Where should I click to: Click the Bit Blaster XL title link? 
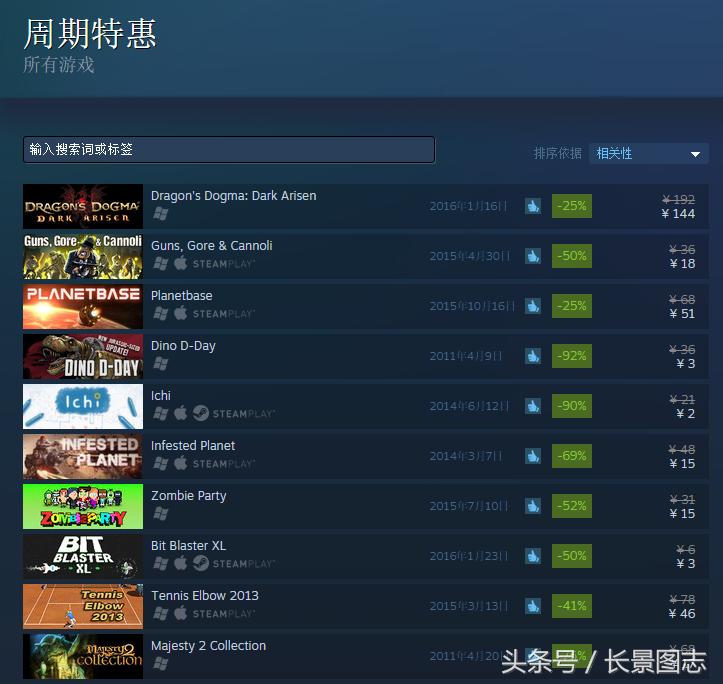[189, 546]
